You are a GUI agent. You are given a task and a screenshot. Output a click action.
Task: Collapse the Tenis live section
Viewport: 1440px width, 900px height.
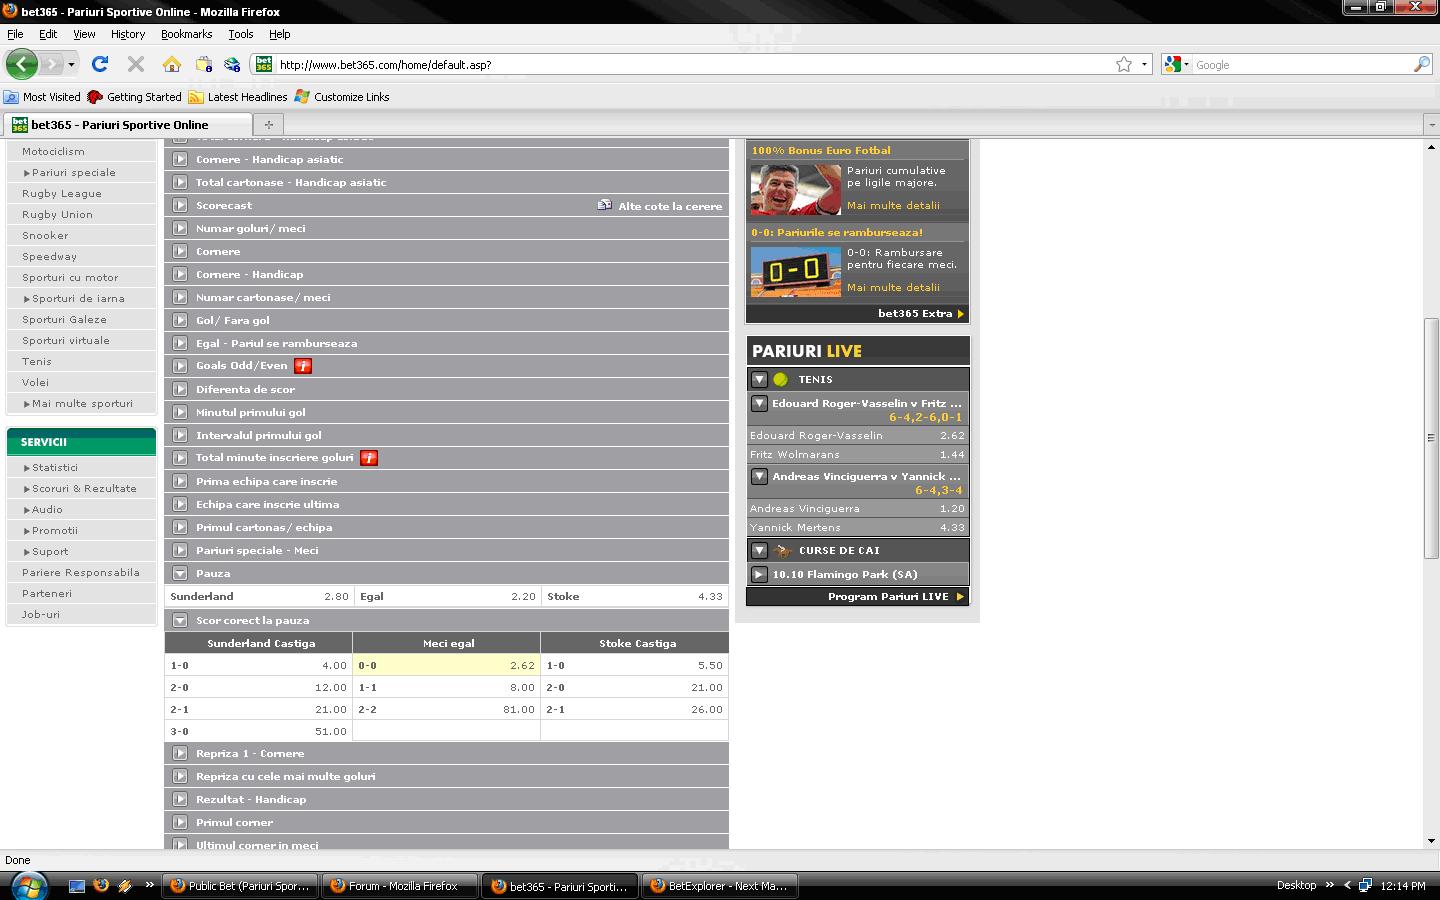(x=760, y=380)
